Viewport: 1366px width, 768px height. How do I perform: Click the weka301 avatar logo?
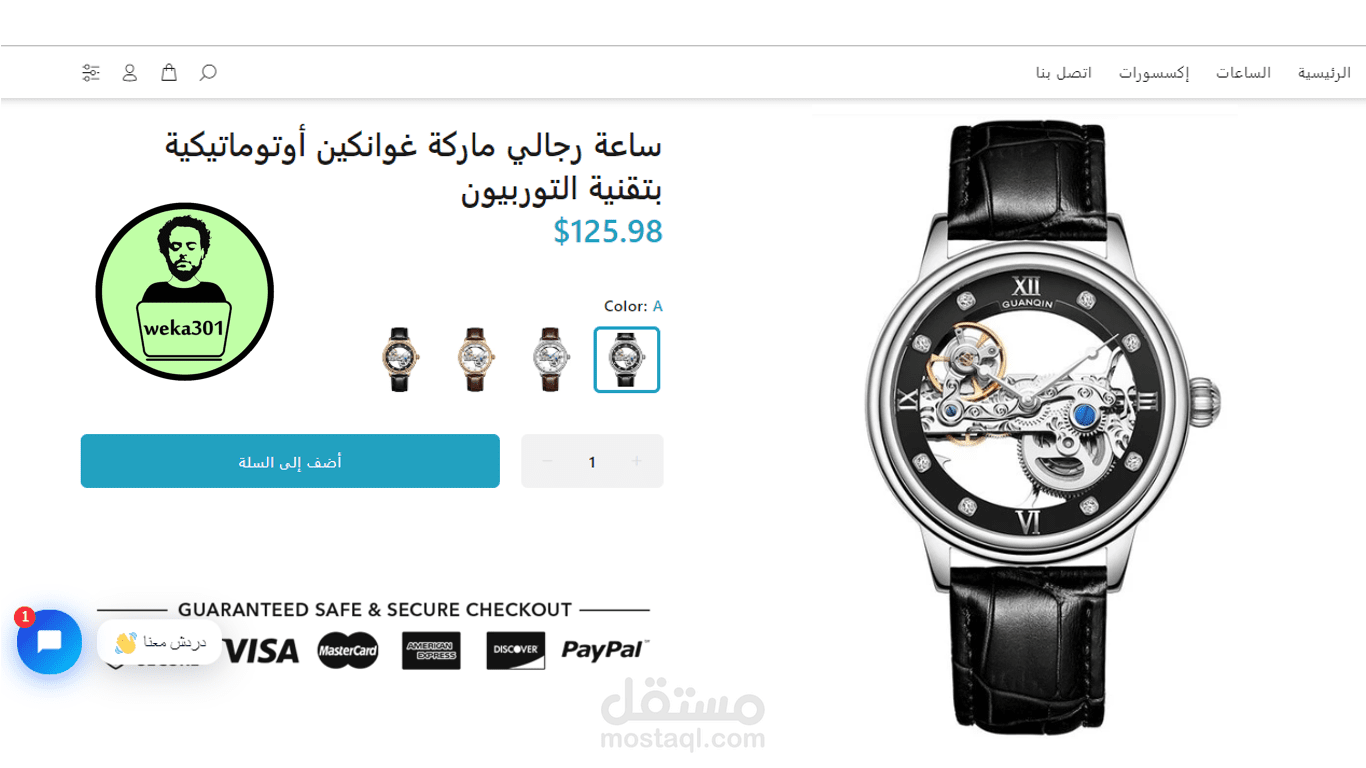coord(184,291)
